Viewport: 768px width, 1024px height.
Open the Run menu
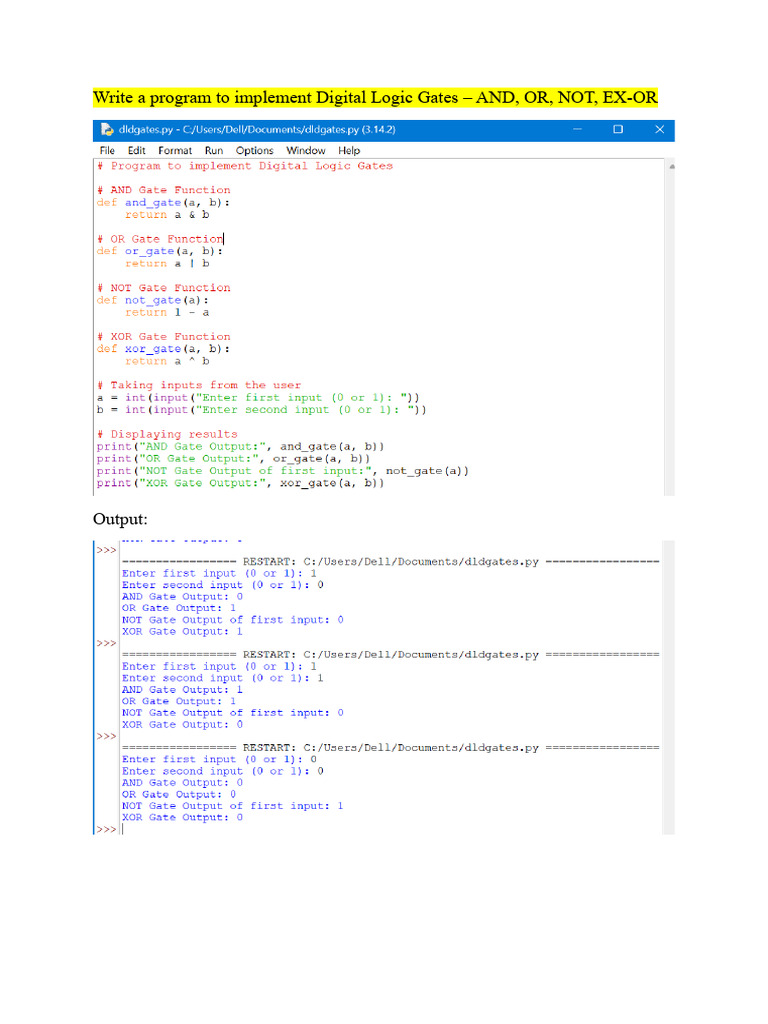click(214, 150)
